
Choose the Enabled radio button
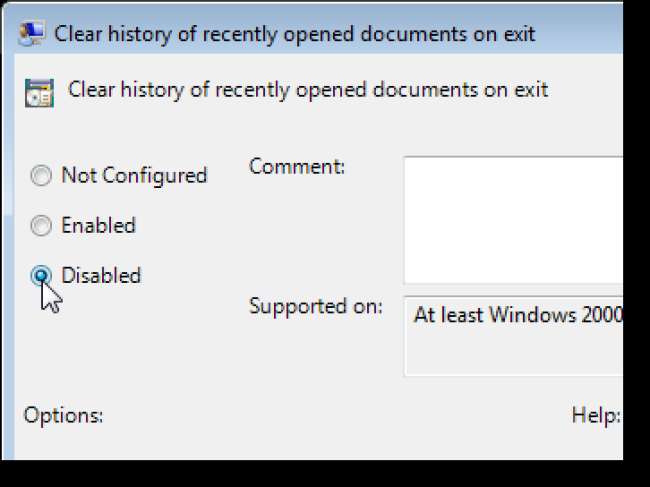coord(41,226)
